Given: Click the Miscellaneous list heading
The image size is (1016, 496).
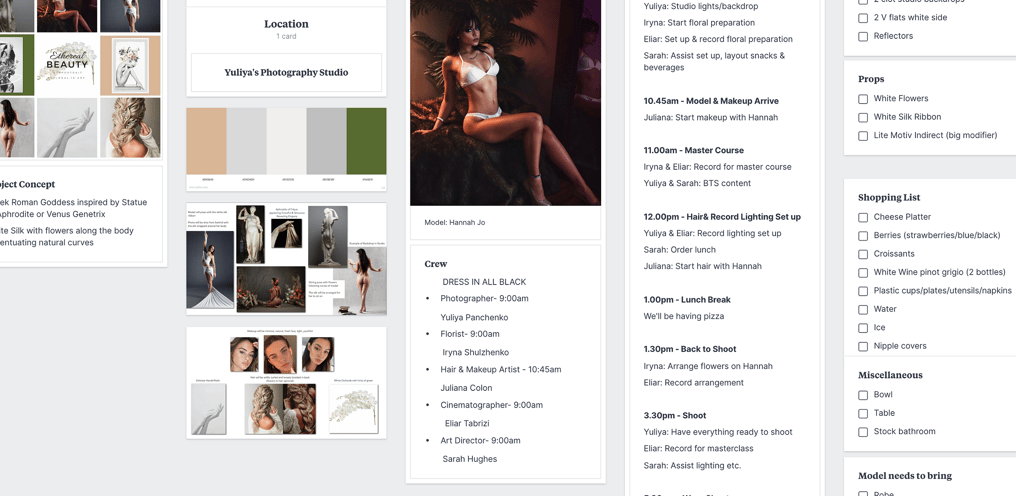Looking at the screenshot, I should tap(890, 375).
